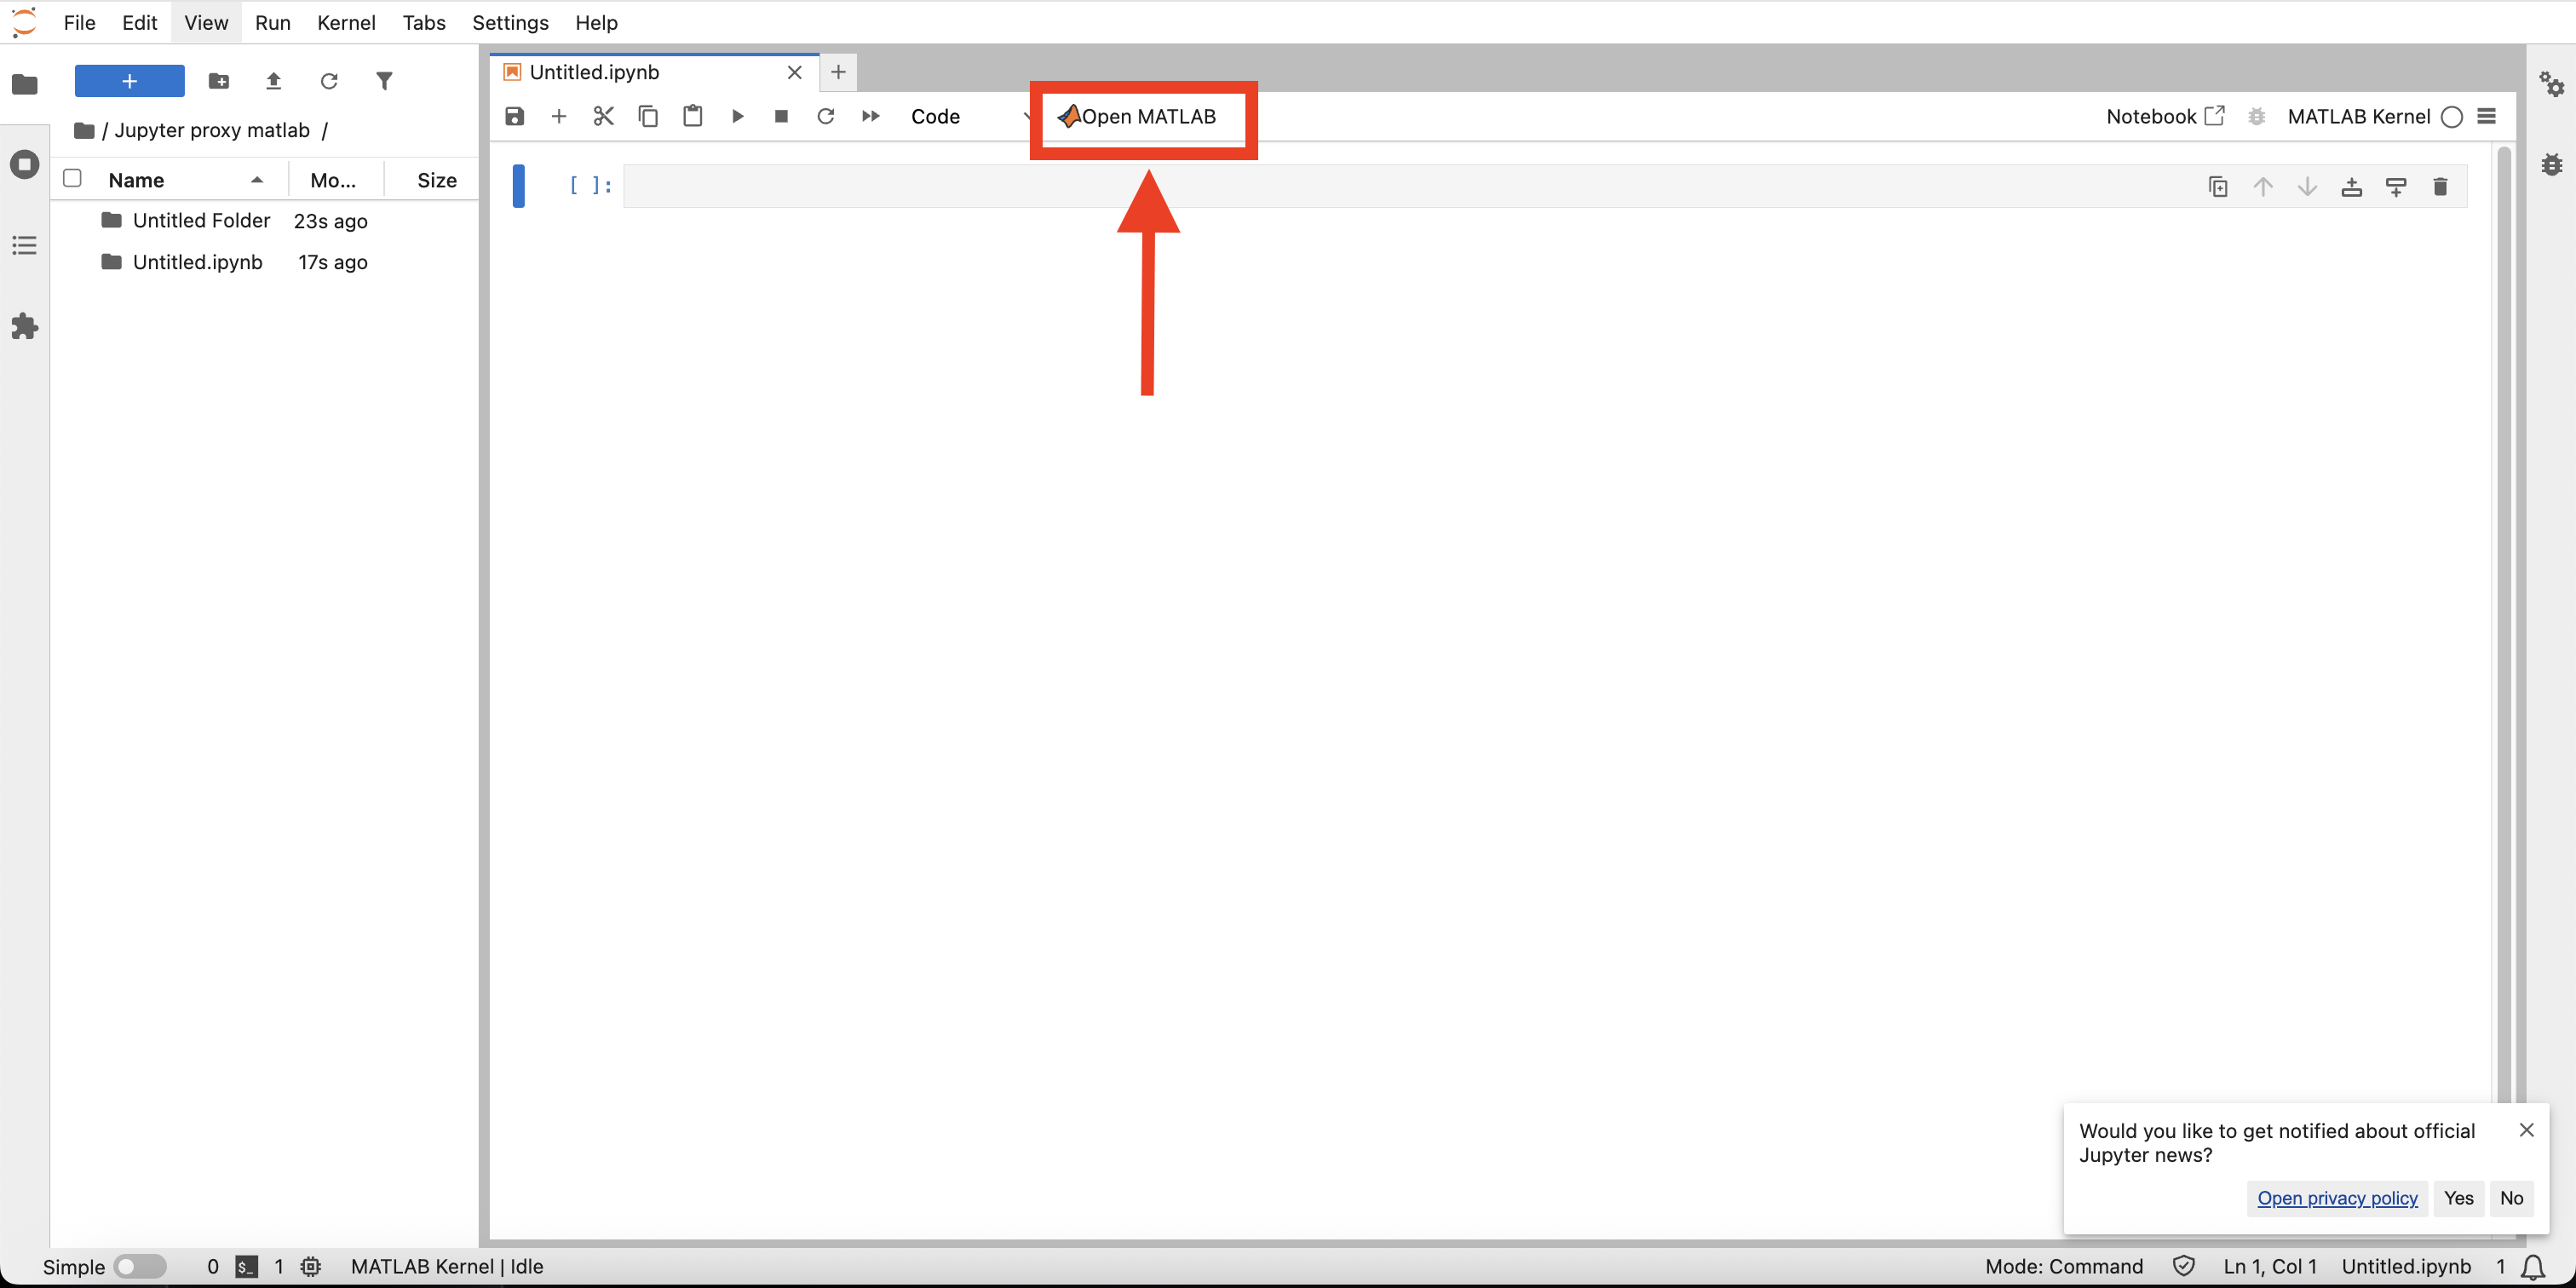Open the Run menu

point(272,22)
